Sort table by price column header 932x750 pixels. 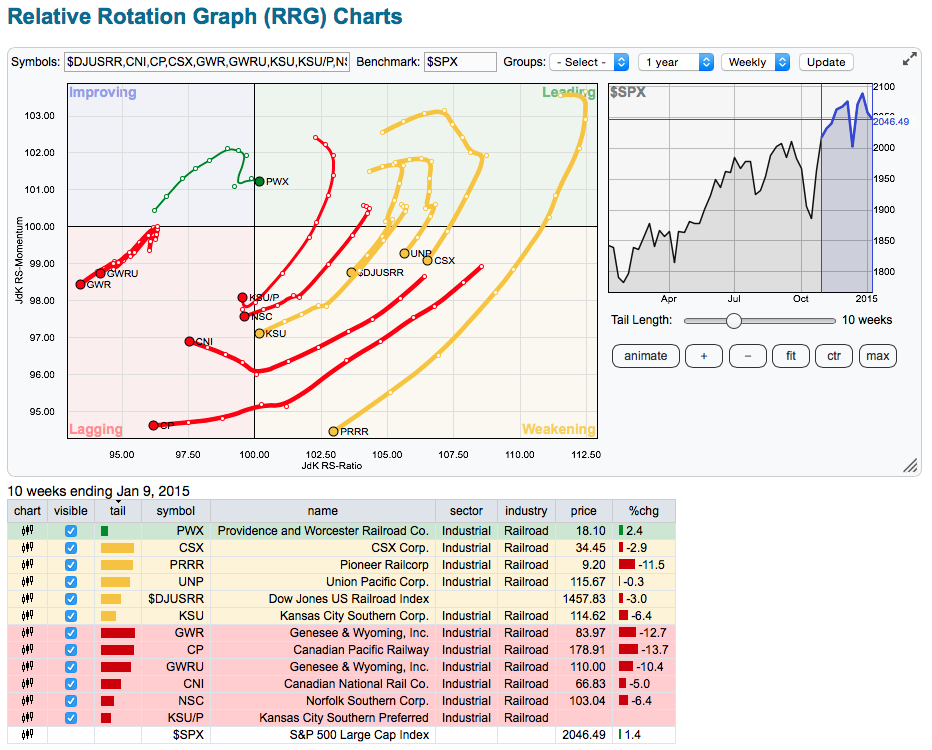tap(584, 510)
